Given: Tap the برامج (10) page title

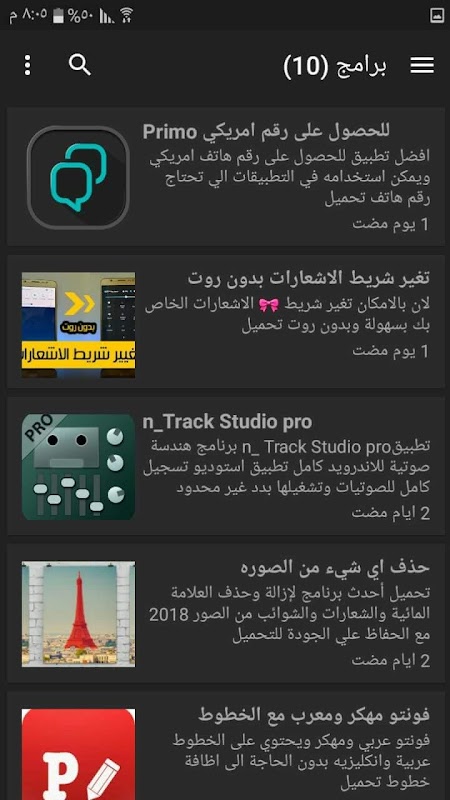Looking at the screenshot, I should click(x=335, y=66).
